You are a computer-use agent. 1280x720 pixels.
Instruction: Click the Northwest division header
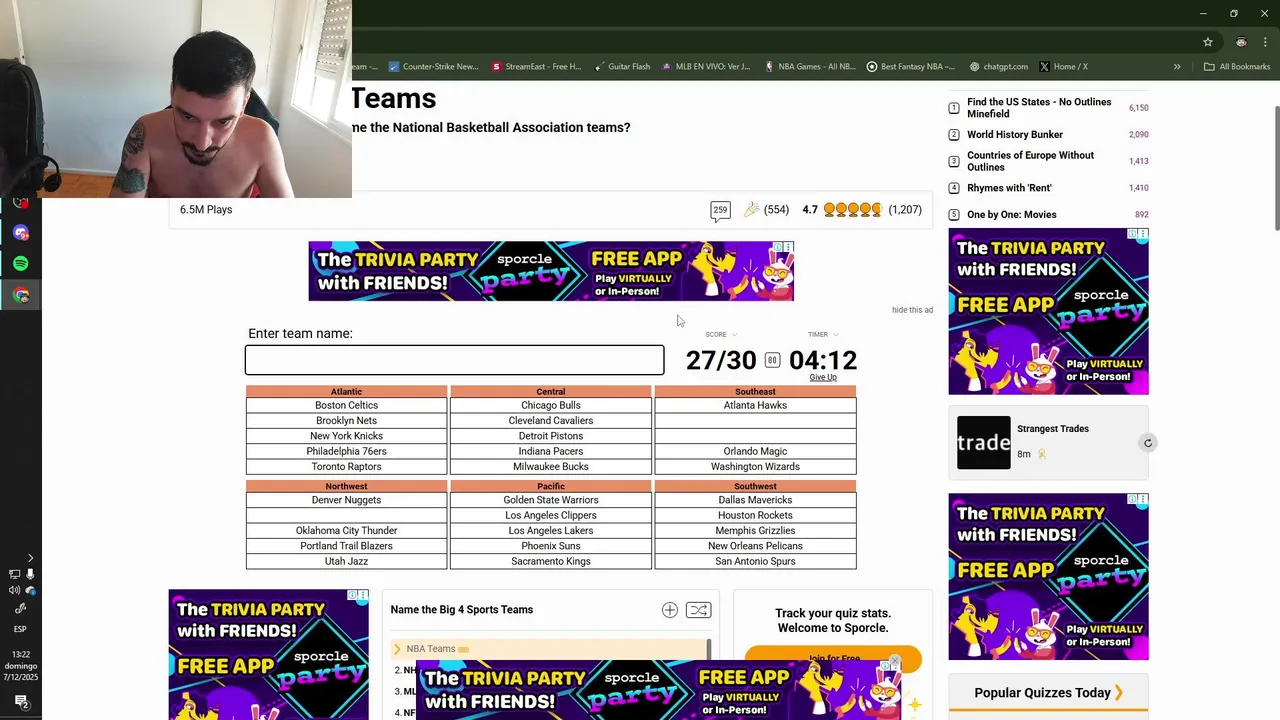point(346,486)
